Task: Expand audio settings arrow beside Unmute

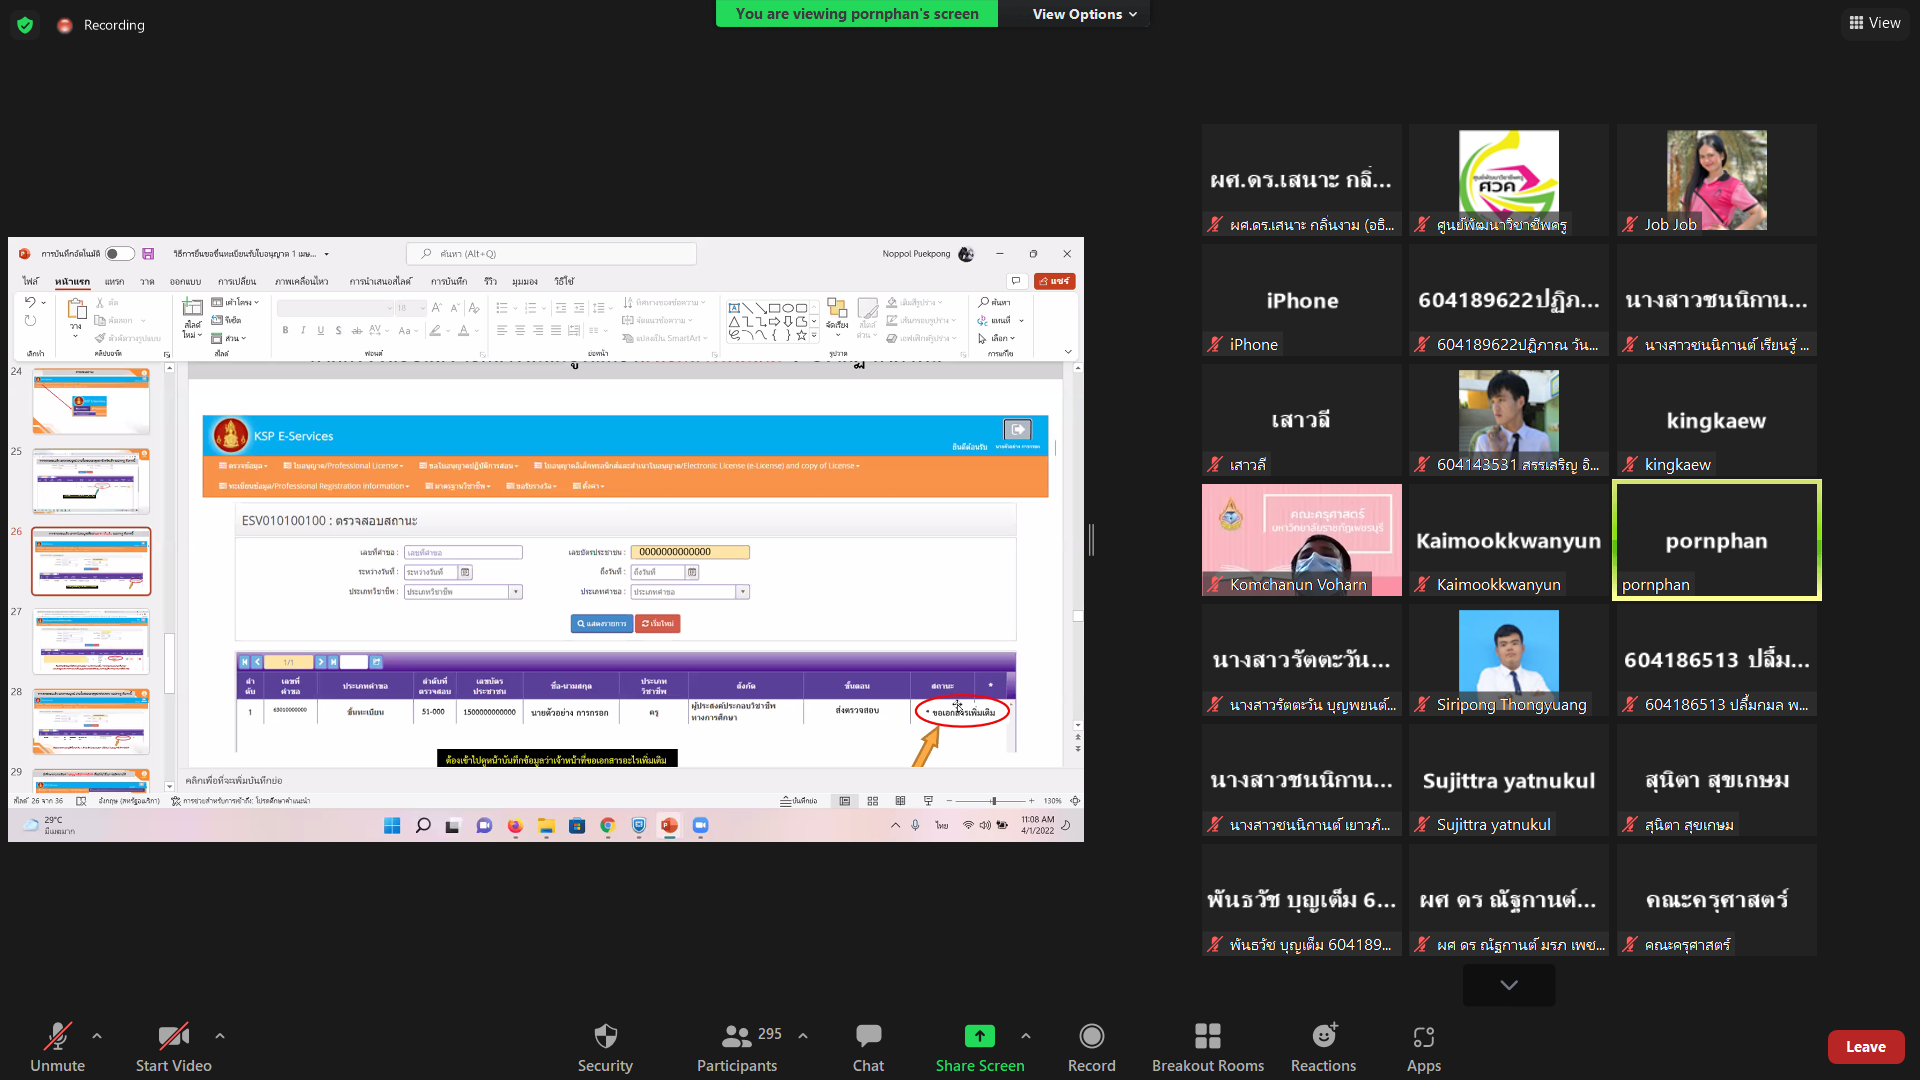Action: [97, 1036]
